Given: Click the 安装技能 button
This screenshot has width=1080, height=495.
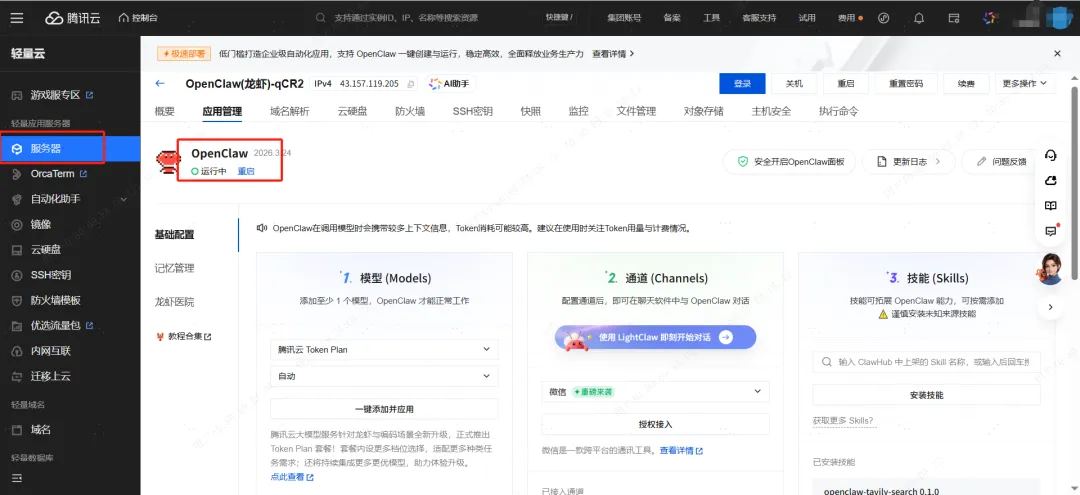Looking at the screenshot, I should pyautogui.click(x=926, y=395).
